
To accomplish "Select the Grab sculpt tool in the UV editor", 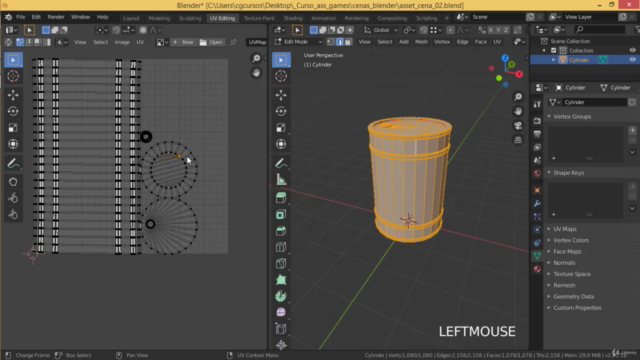I will 13,182.
